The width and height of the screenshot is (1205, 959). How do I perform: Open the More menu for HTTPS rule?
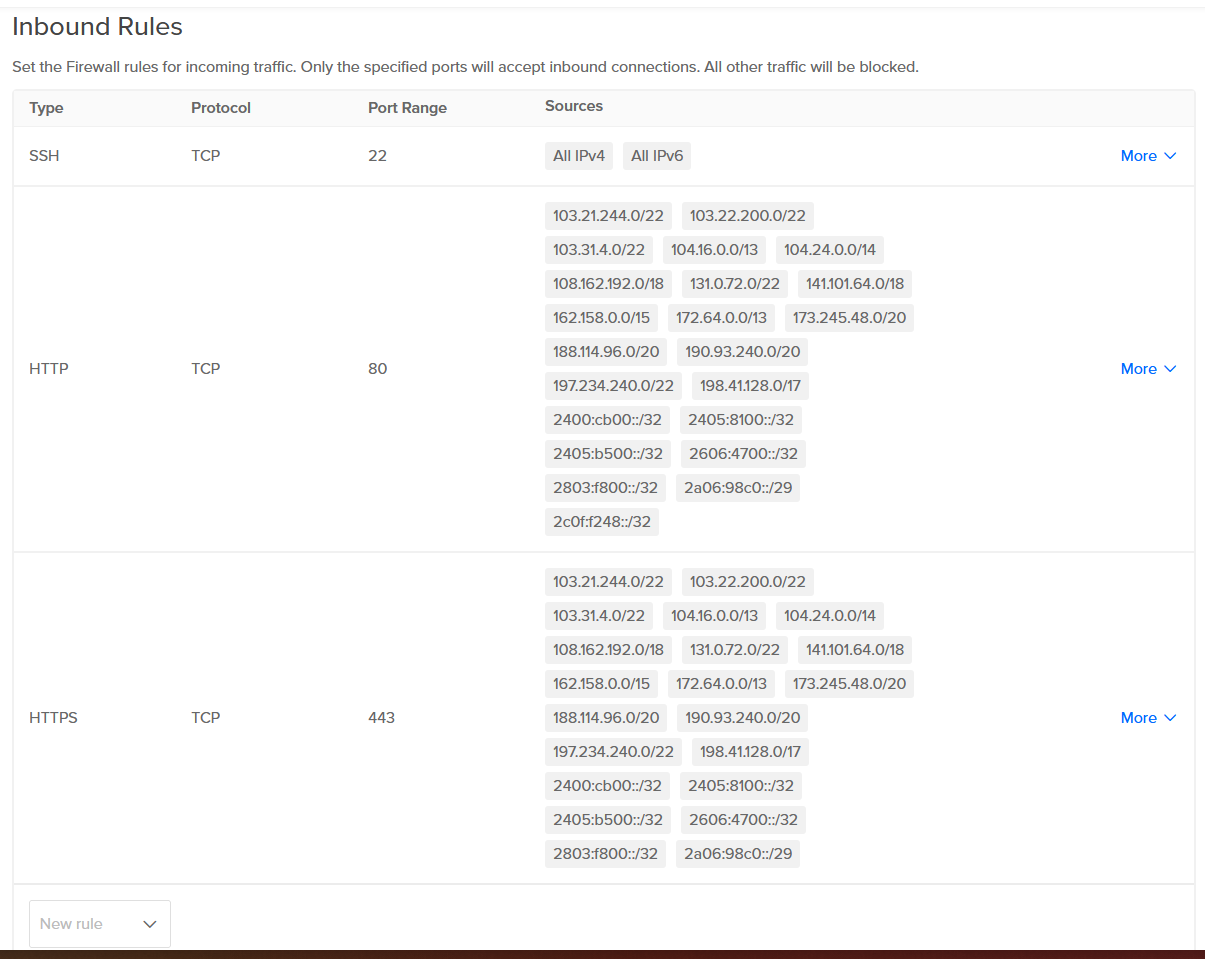tap(1148, 718)
